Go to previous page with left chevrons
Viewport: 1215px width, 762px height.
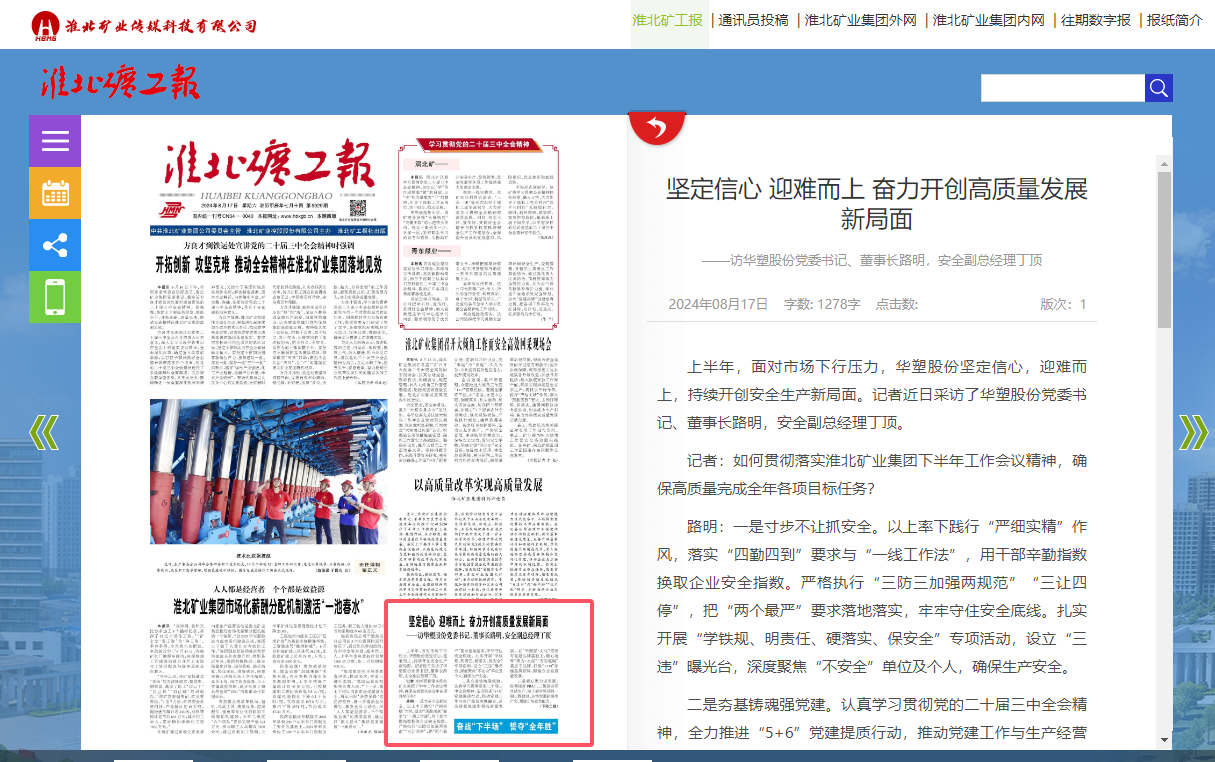coord(44,431)
